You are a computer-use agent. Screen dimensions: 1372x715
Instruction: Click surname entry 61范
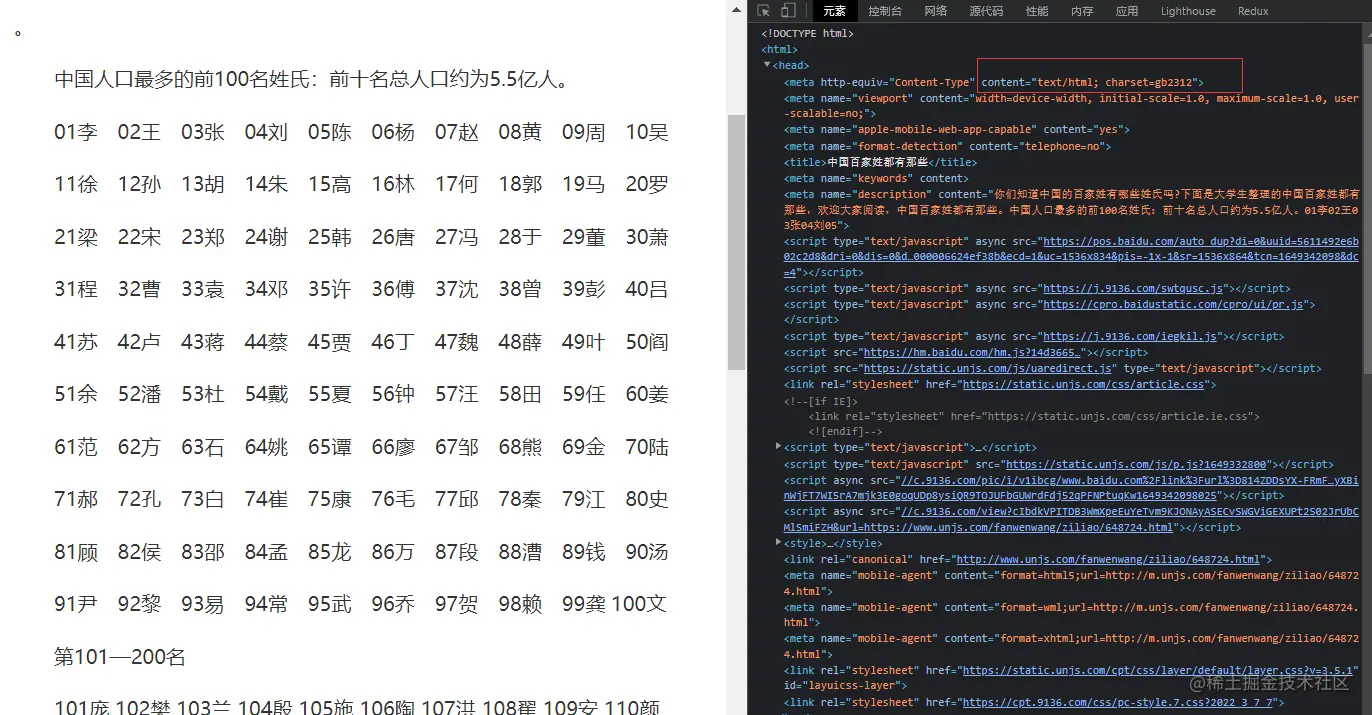[x=76, y=447]
